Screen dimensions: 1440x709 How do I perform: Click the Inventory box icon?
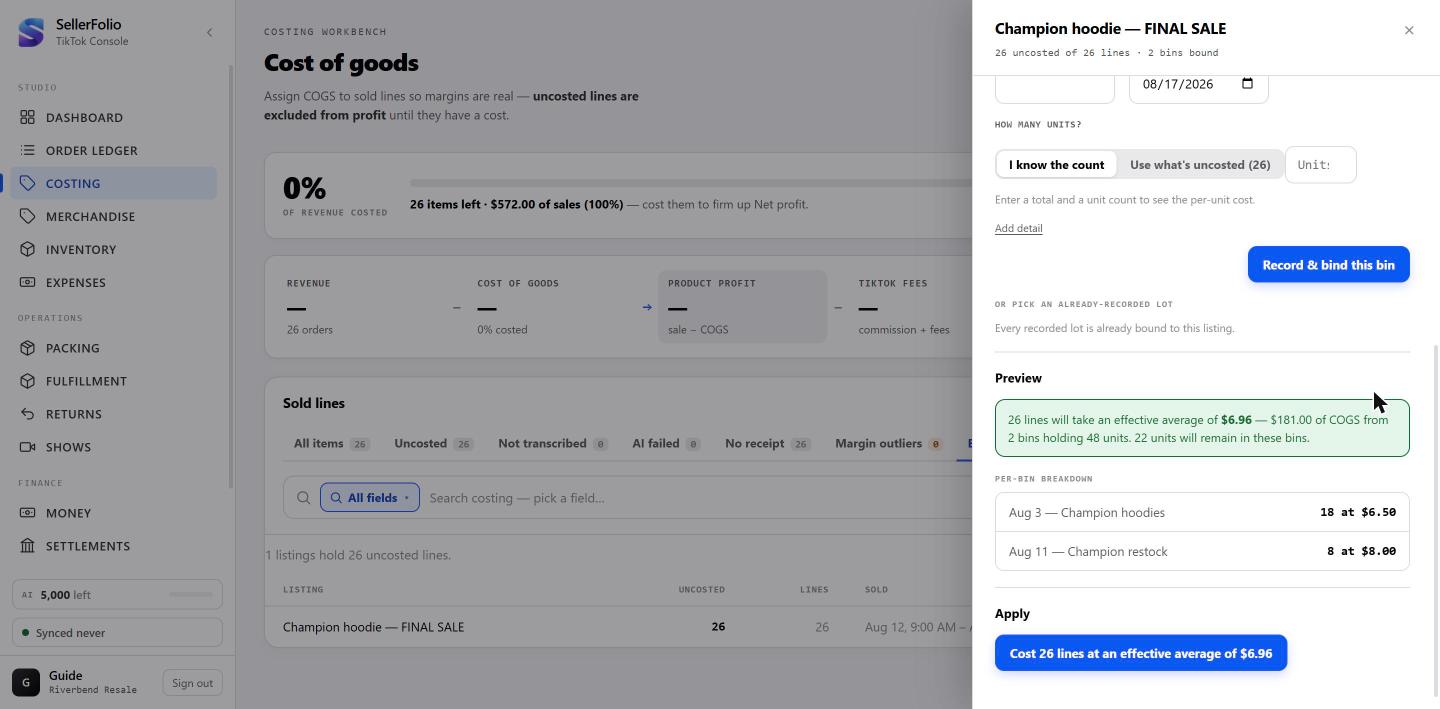pos(27,249)
